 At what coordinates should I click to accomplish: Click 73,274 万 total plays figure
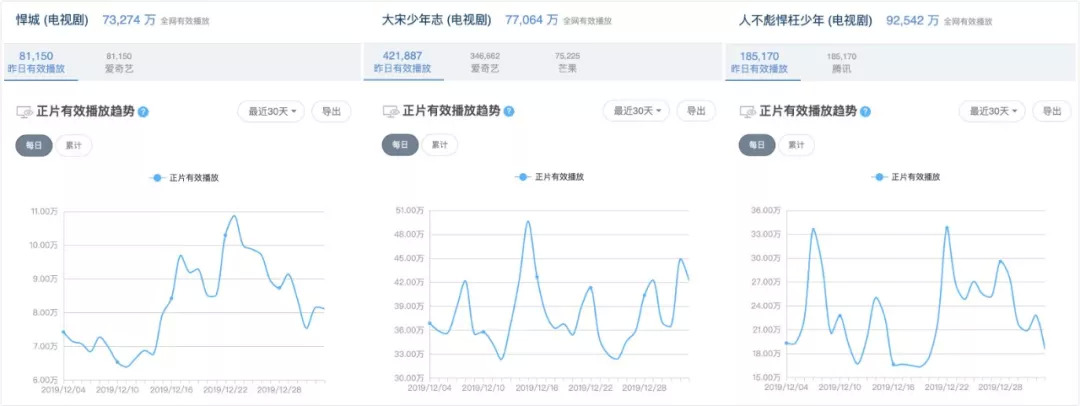129,20
